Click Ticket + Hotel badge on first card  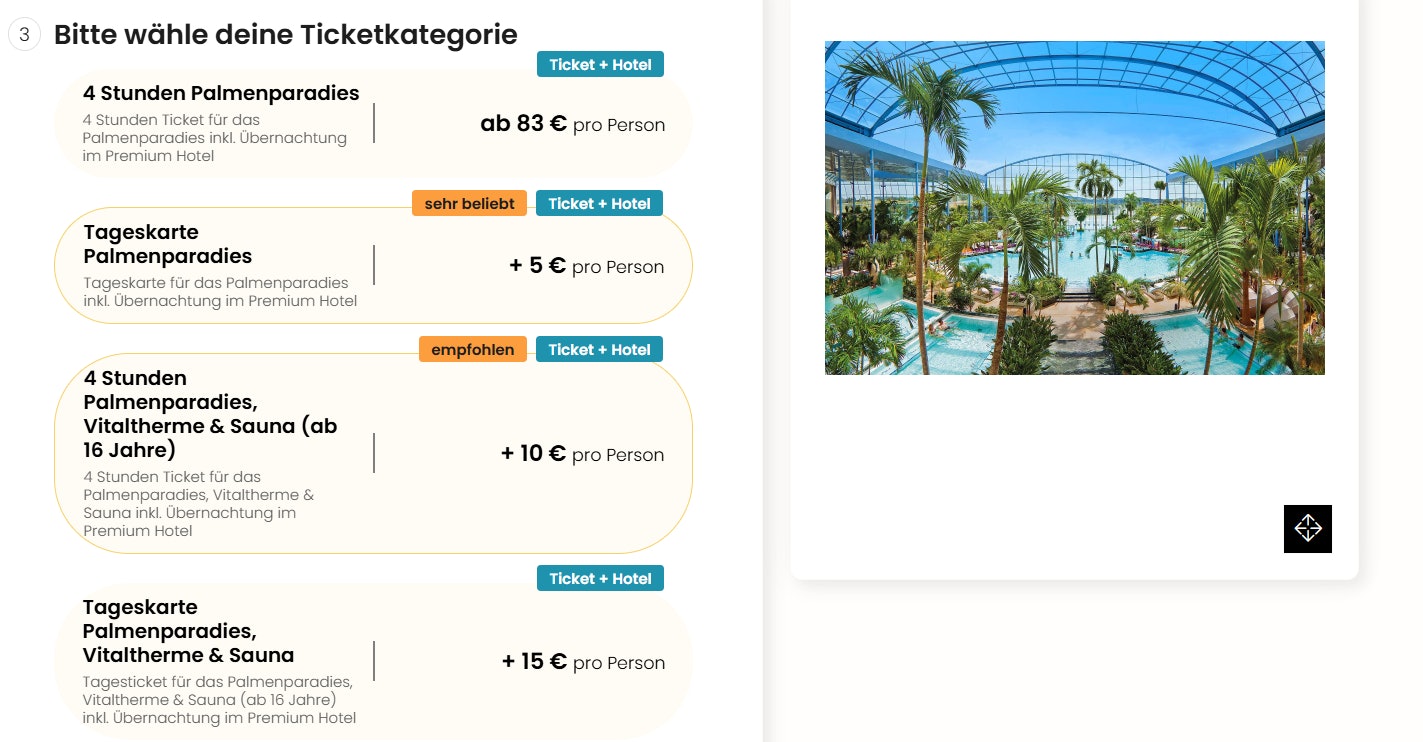click(x=600, y=65)
